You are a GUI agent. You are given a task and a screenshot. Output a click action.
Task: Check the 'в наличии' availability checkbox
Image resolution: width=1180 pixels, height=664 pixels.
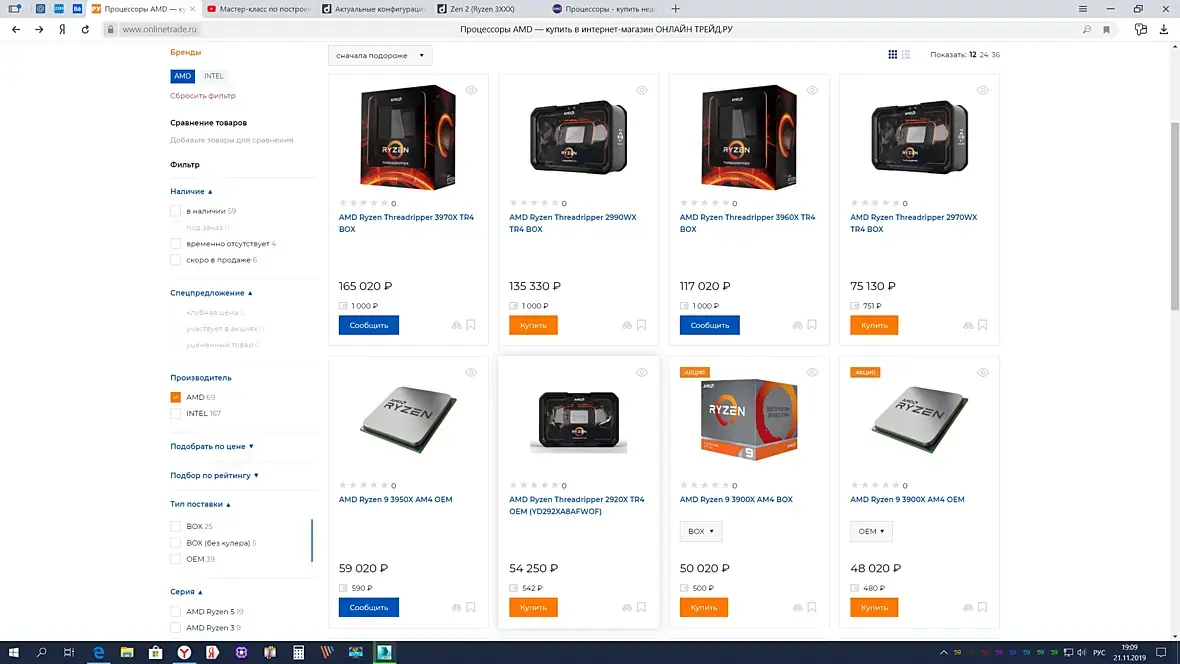175,211
